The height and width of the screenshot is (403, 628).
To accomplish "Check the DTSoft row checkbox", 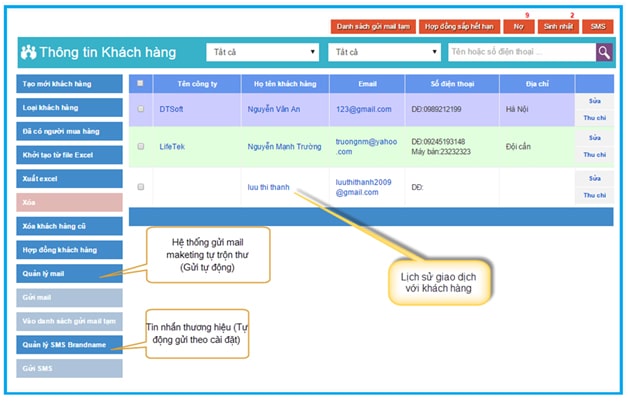I will [140, 108].
